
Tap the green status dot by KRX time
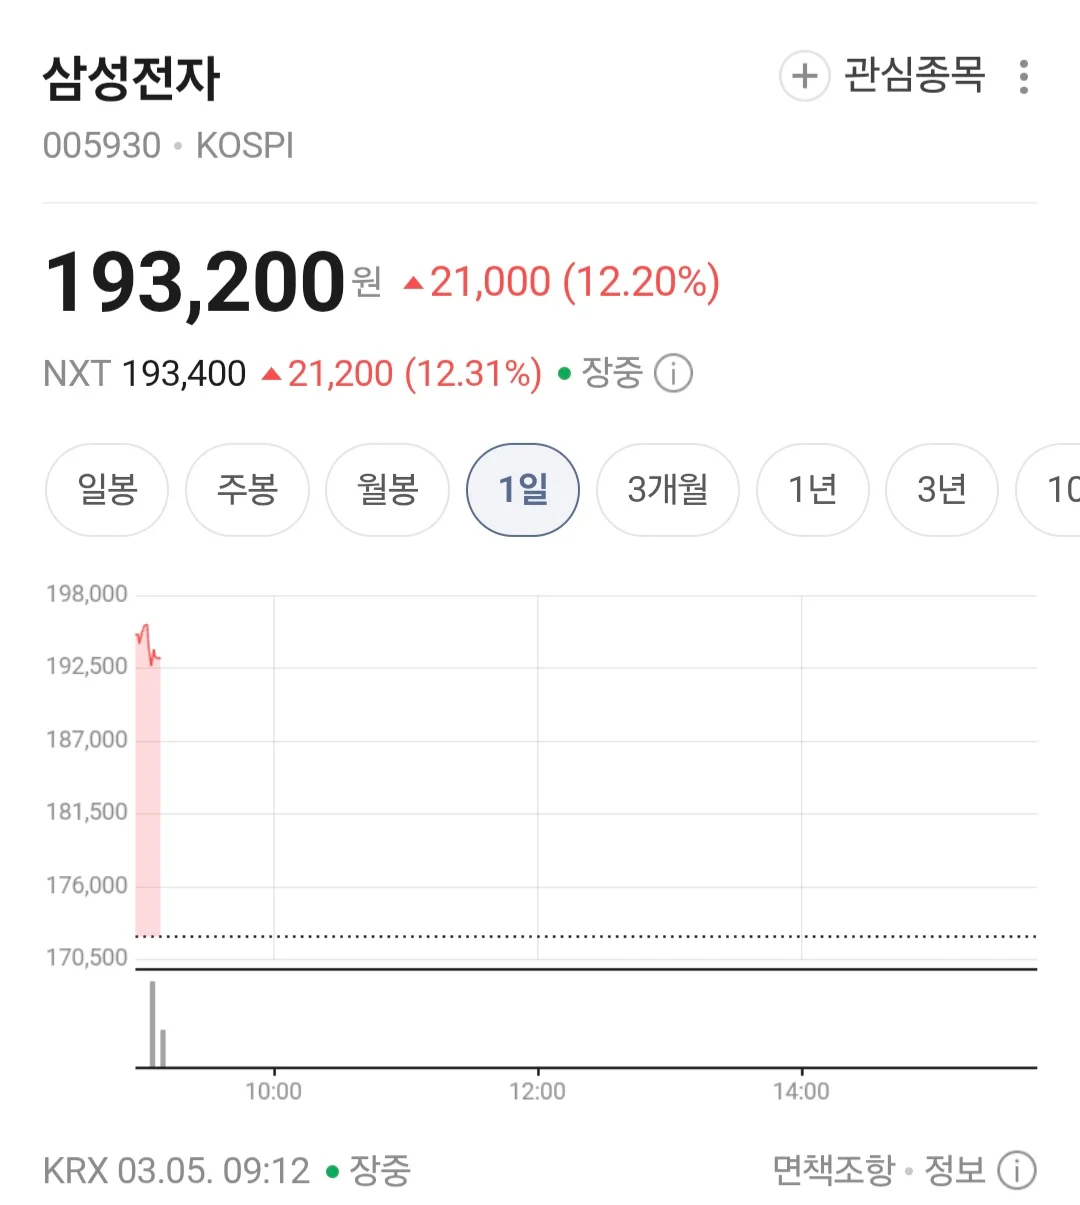point(332,1171)
